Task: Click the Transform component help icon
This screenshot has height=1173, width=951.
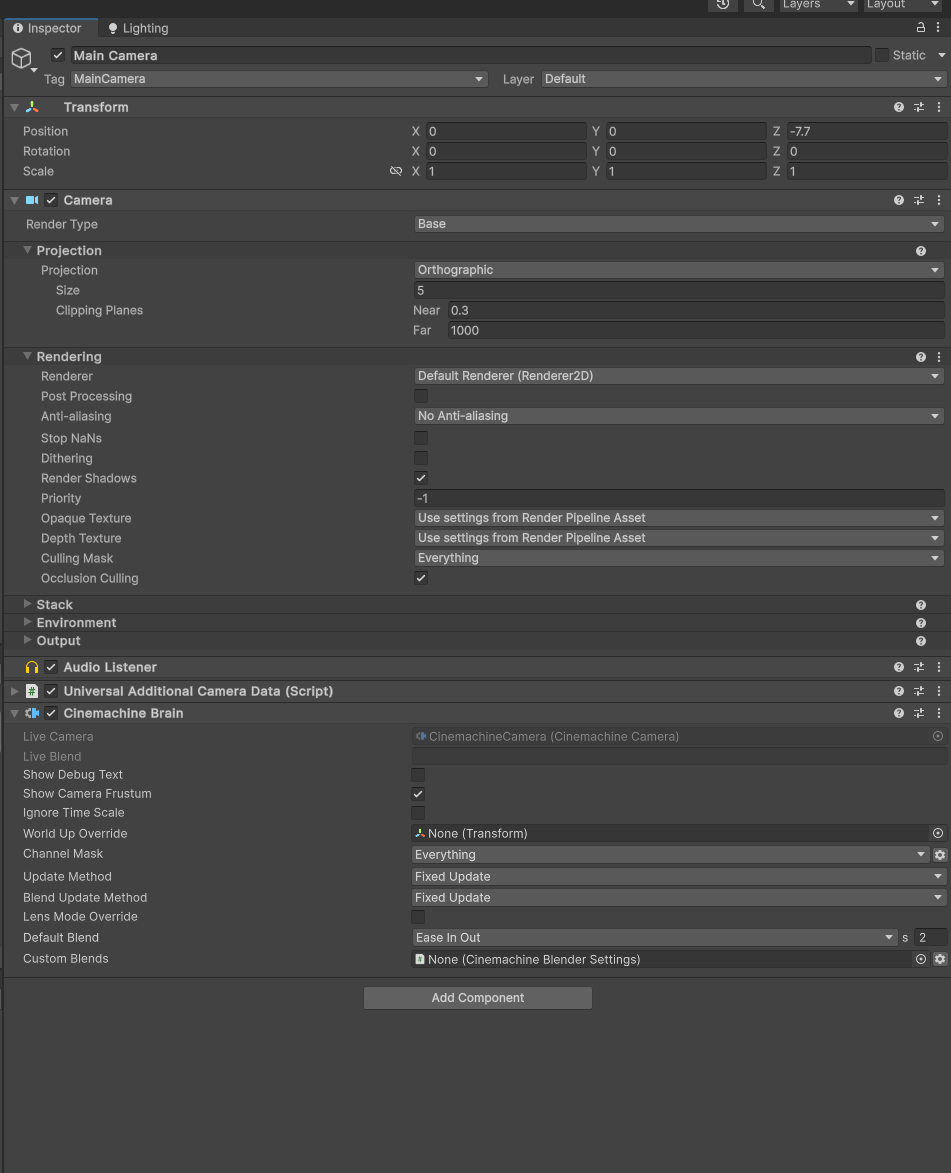Action: 898,107
